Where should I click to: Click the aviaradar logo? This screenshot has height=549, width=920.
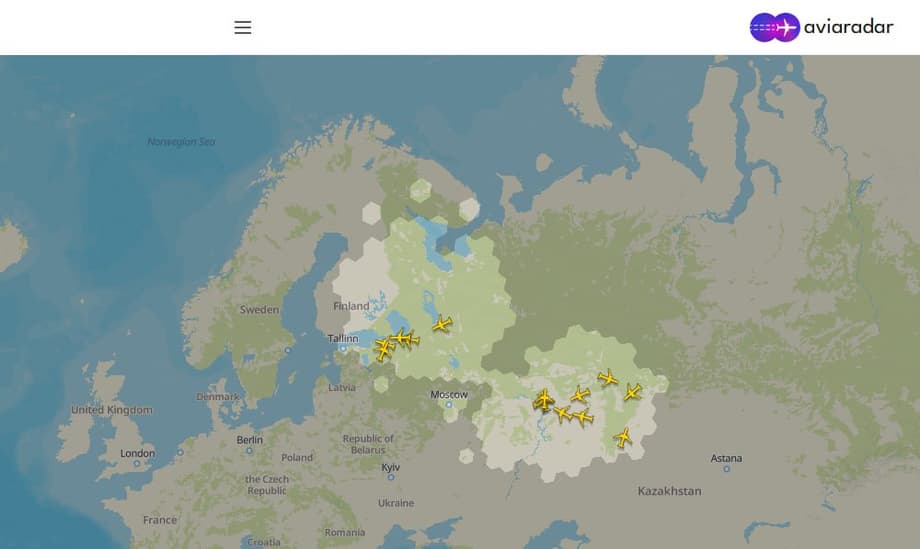(x=775, y=27)
